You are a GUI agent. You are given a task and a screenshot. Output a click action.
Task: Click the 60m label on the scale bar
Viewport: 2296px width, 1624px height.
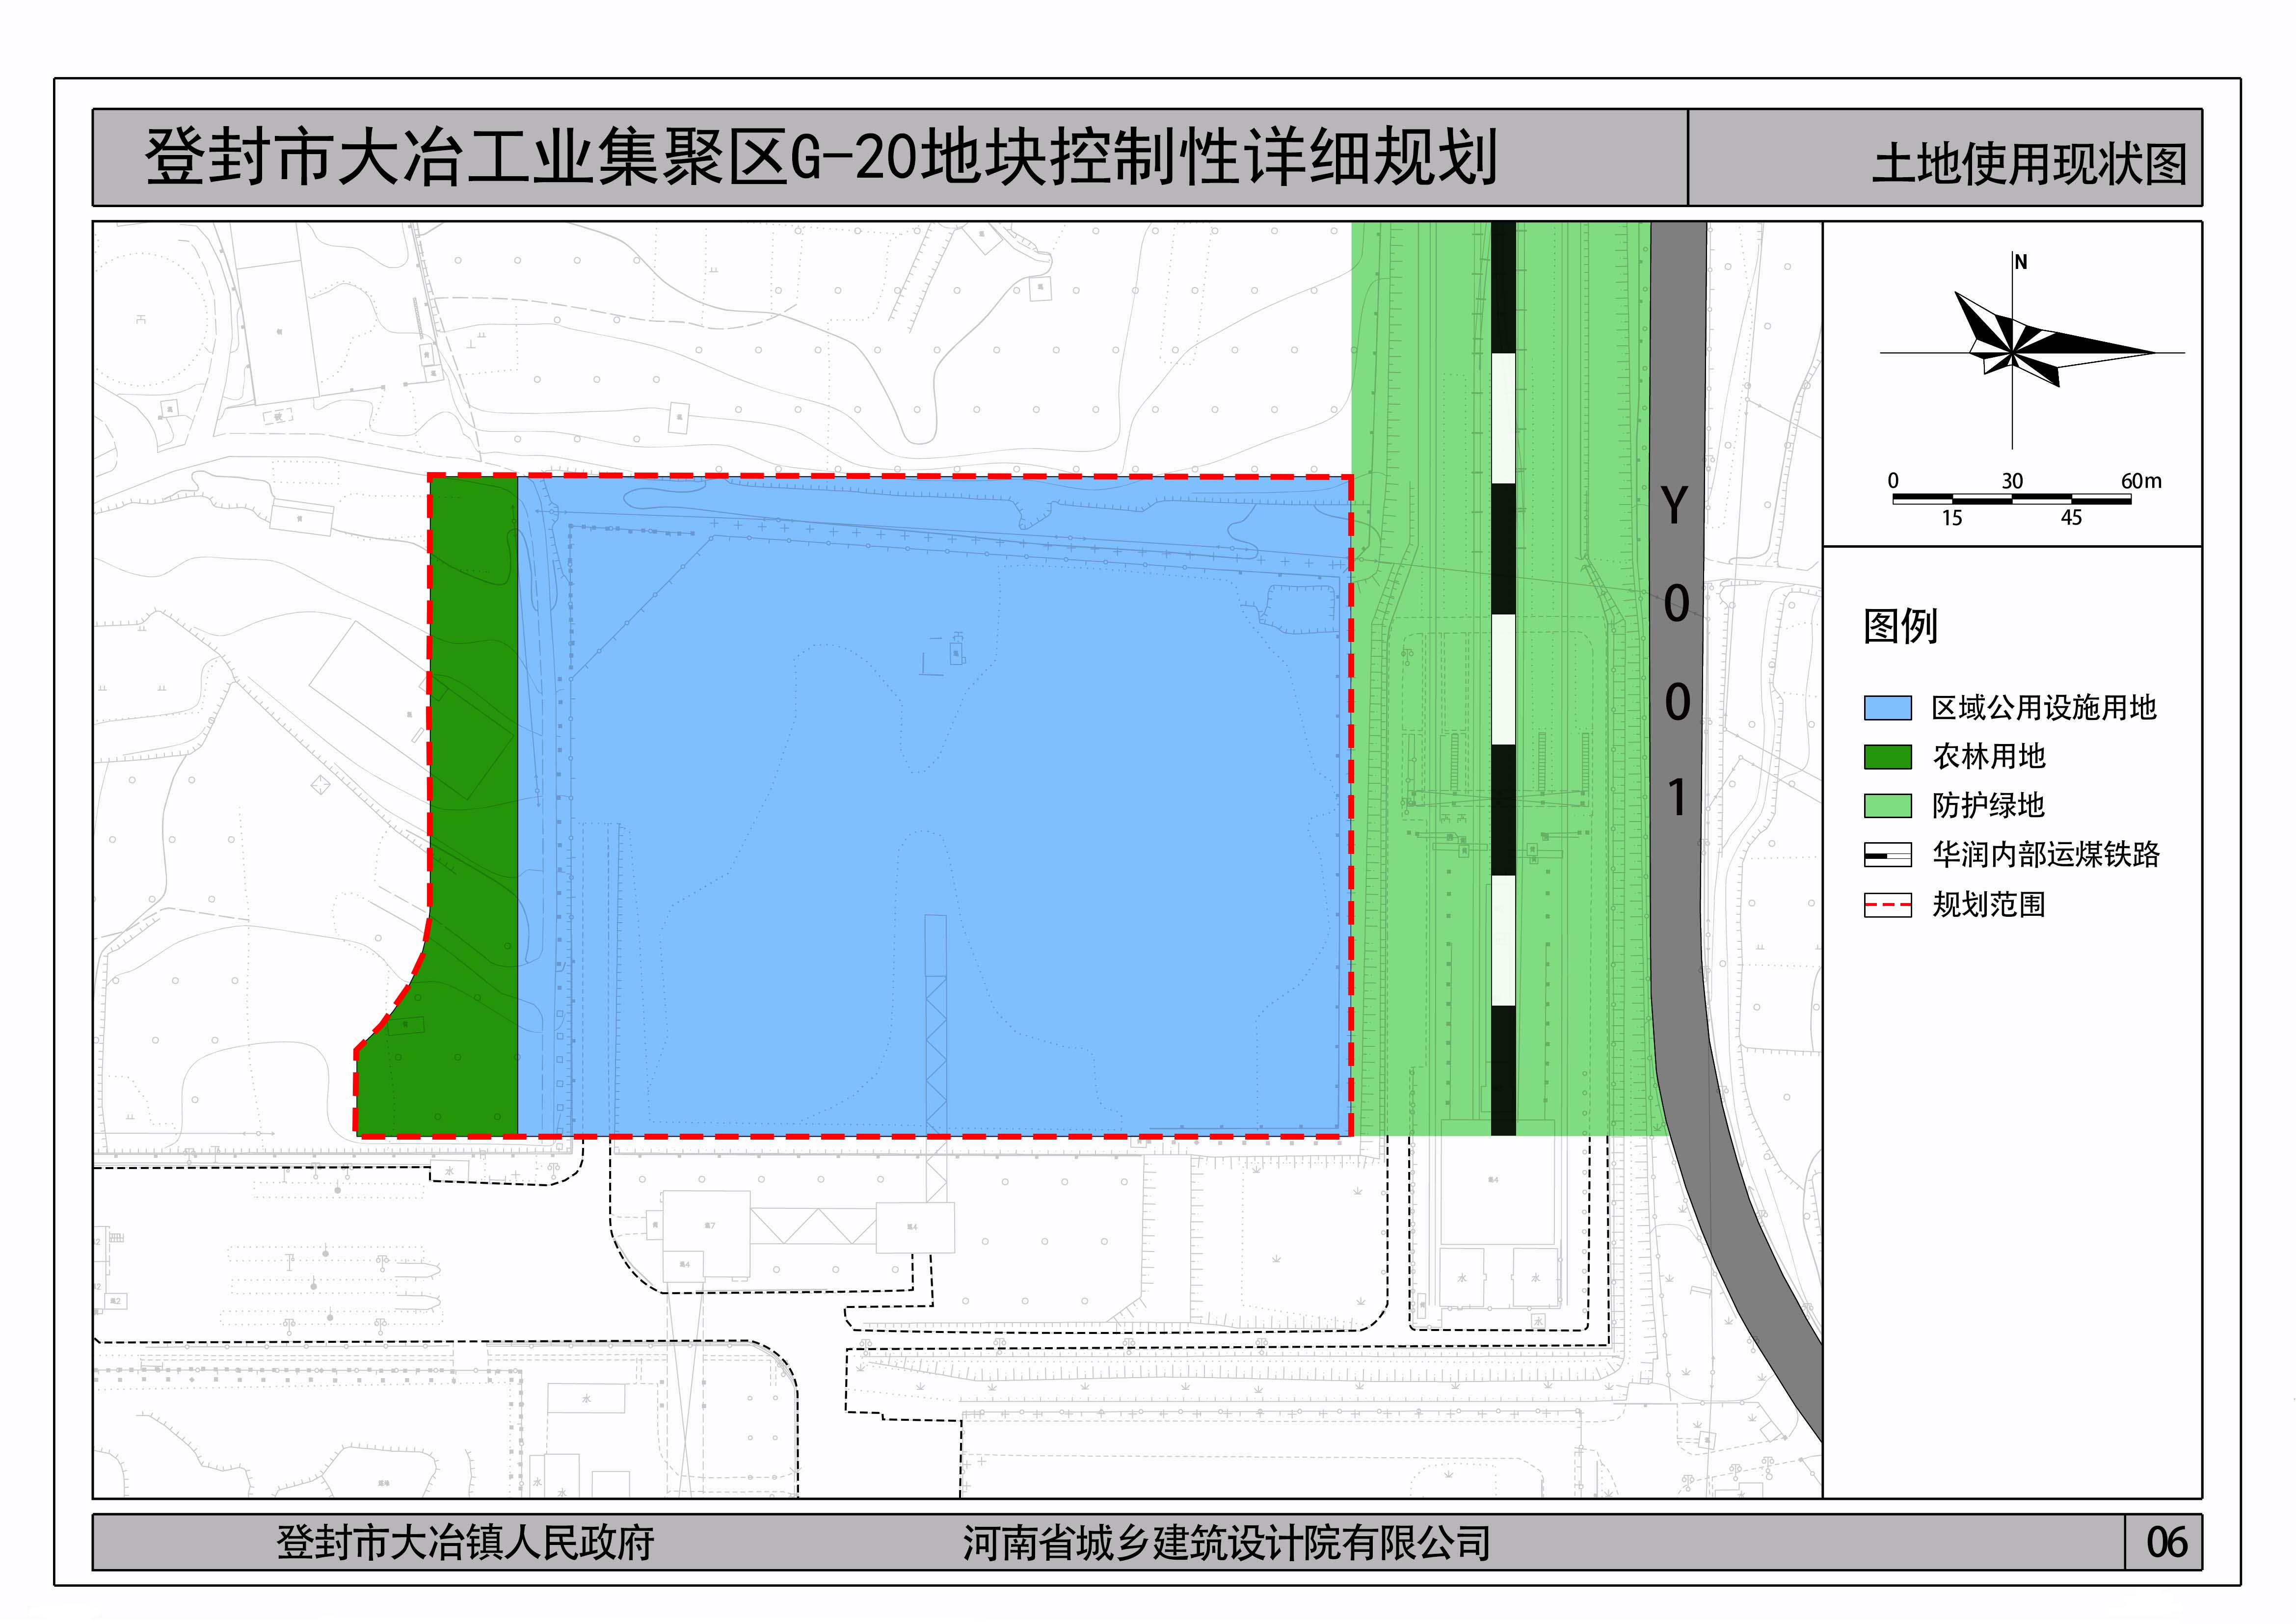pos(2141,481)
